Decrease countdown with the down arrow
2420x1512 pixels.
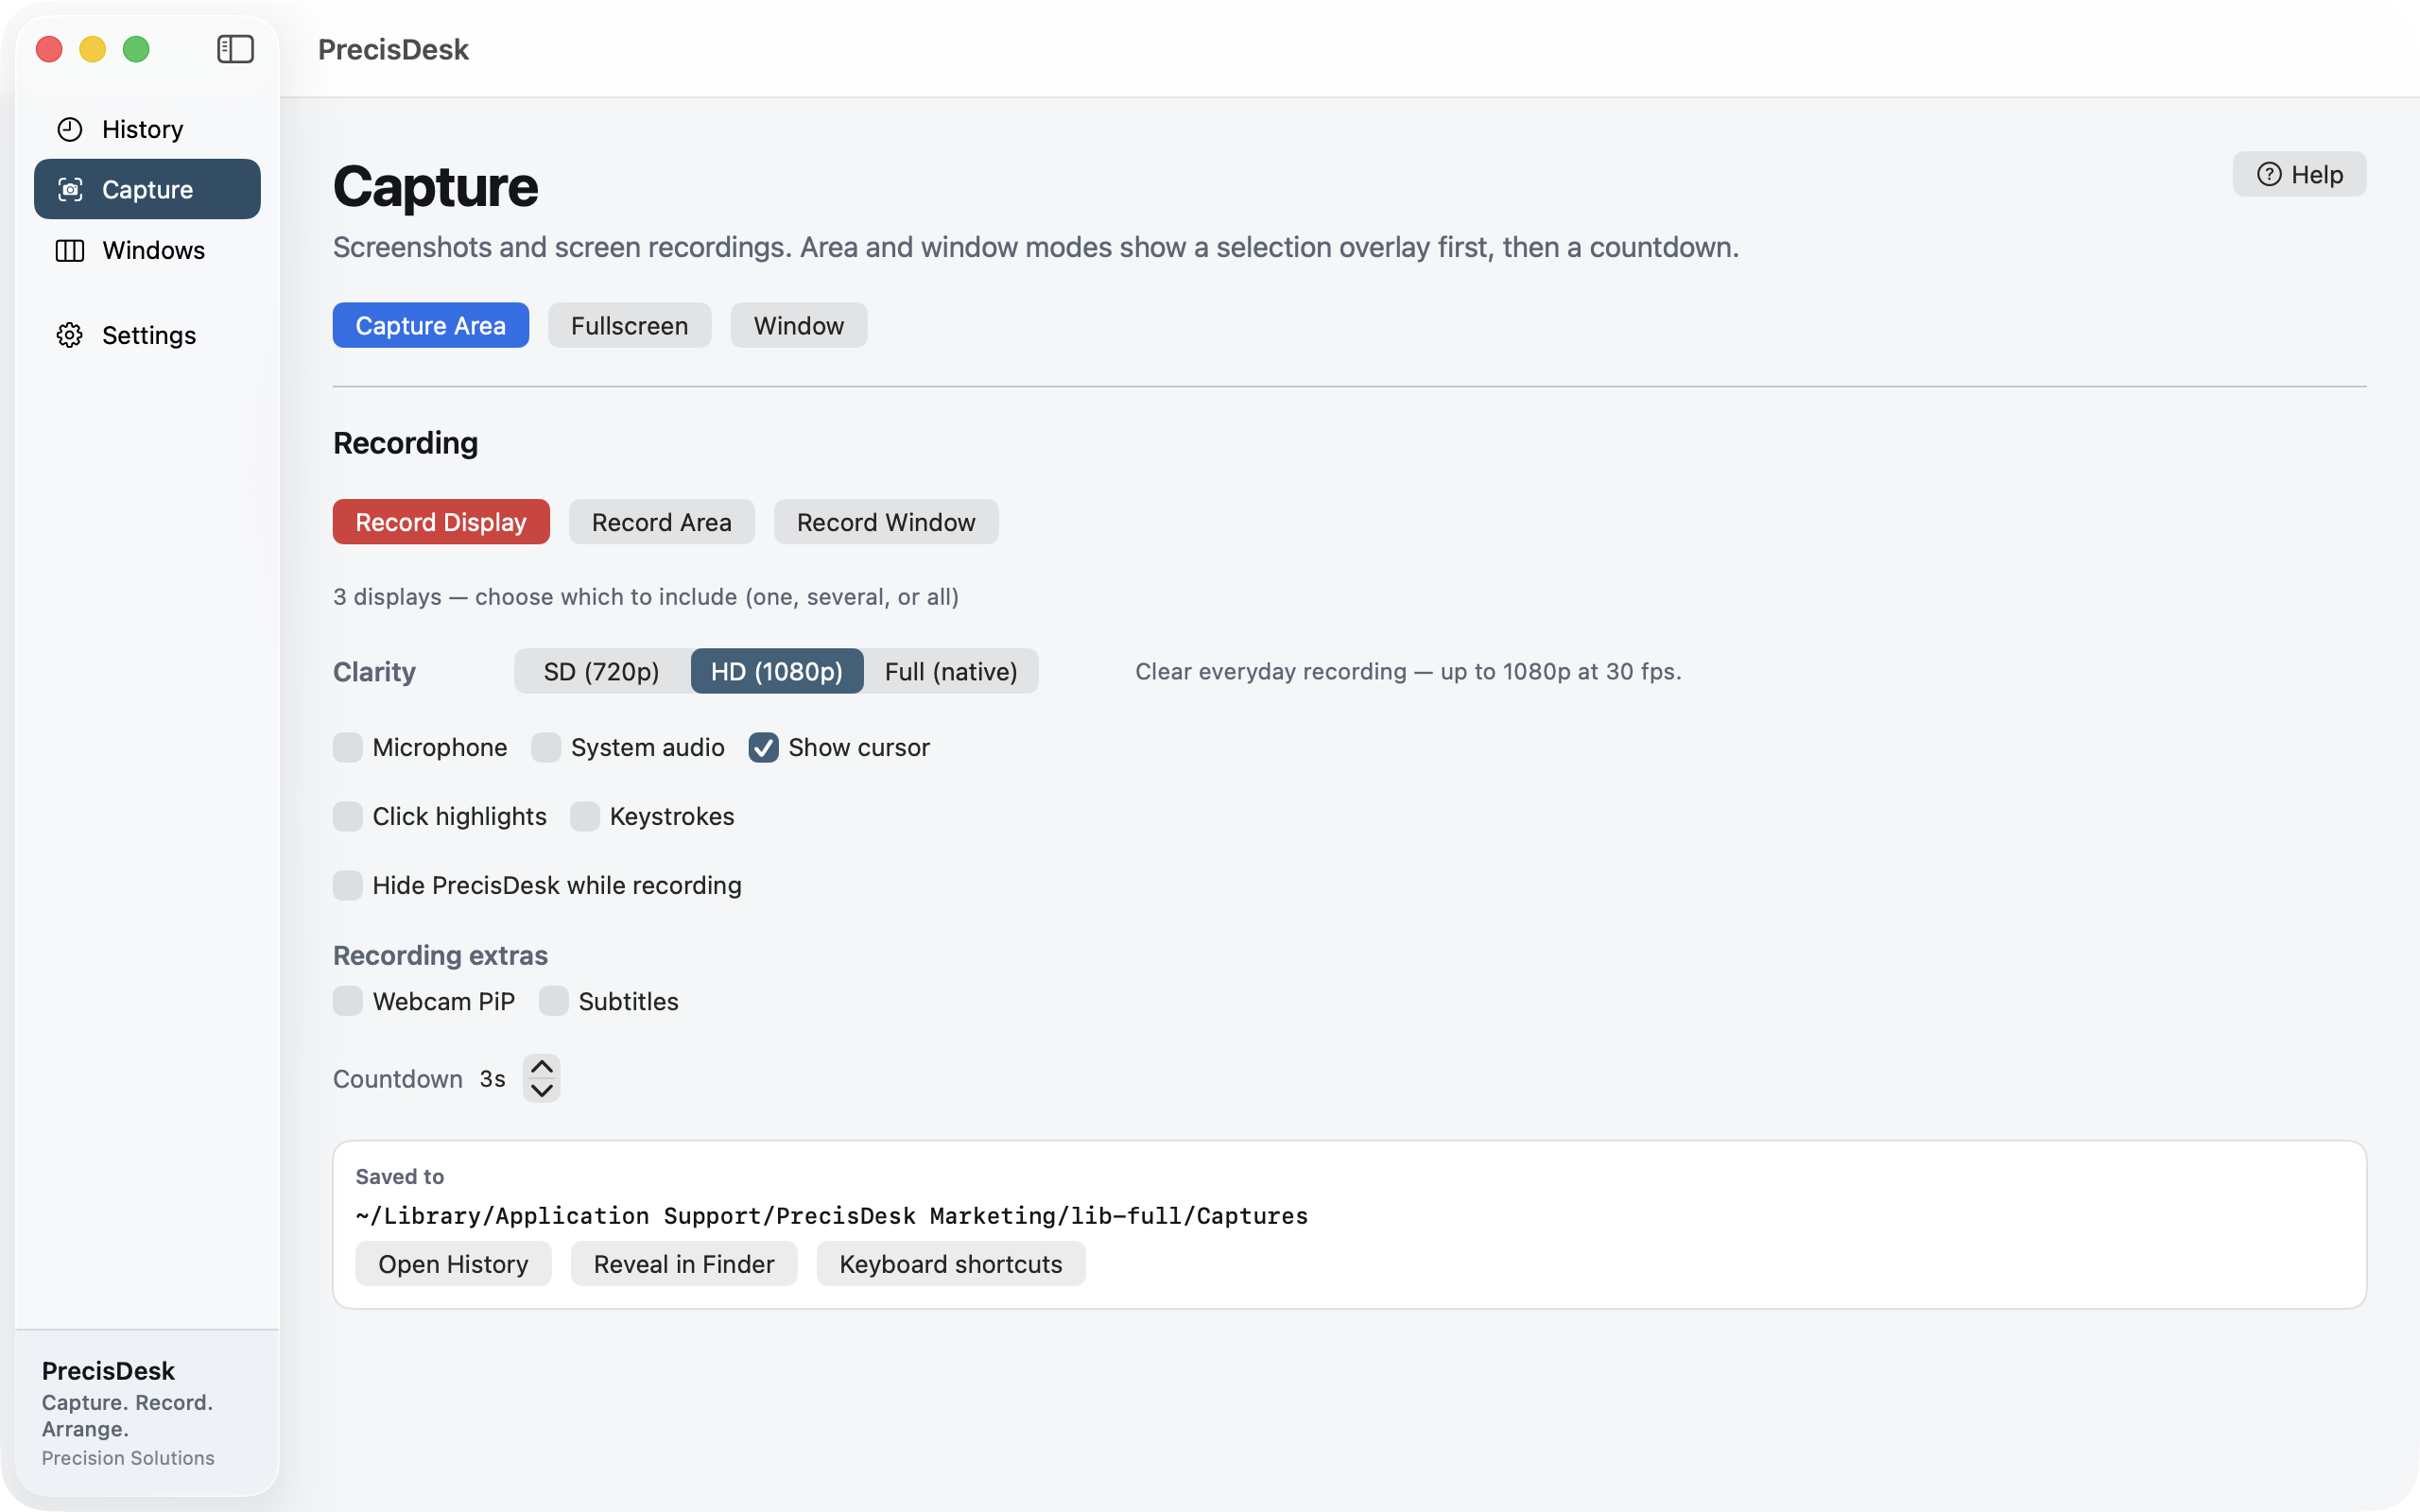[x=542, y=1091]
